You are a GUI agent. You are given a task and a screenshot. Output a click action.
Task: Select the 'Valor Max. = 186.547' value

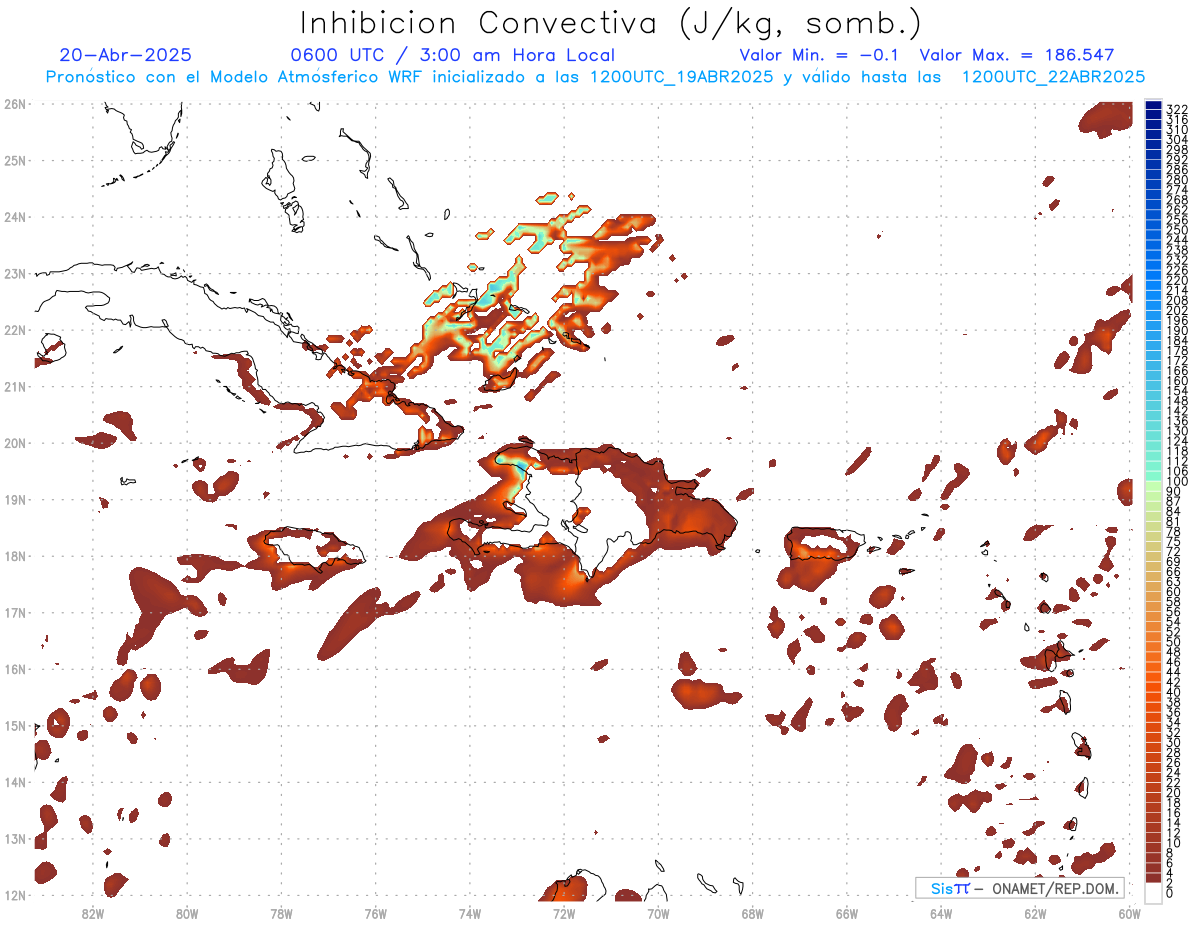1016,55
